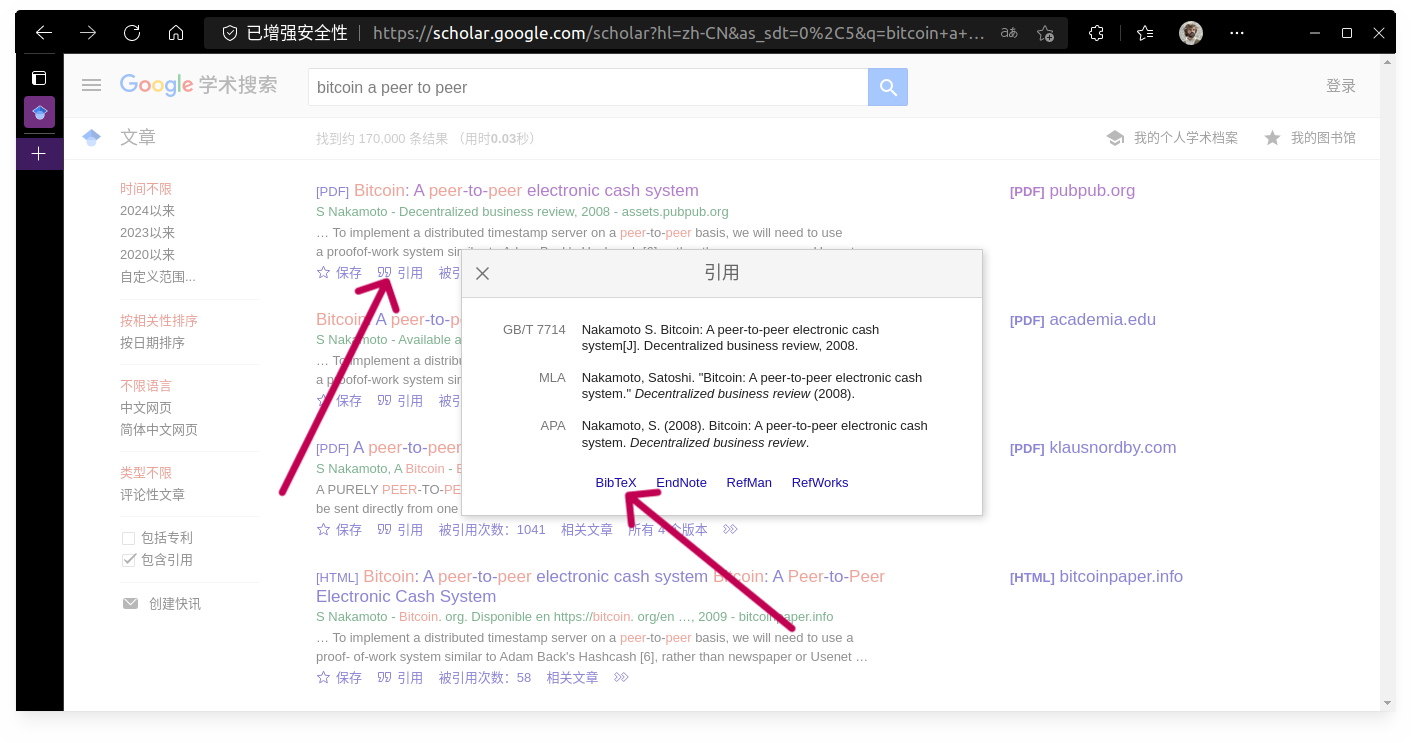The image size is (1411, 743).
Task: Open the browser three-dot settings menu
Action: pyautogui.click(x=1237, y=33)
